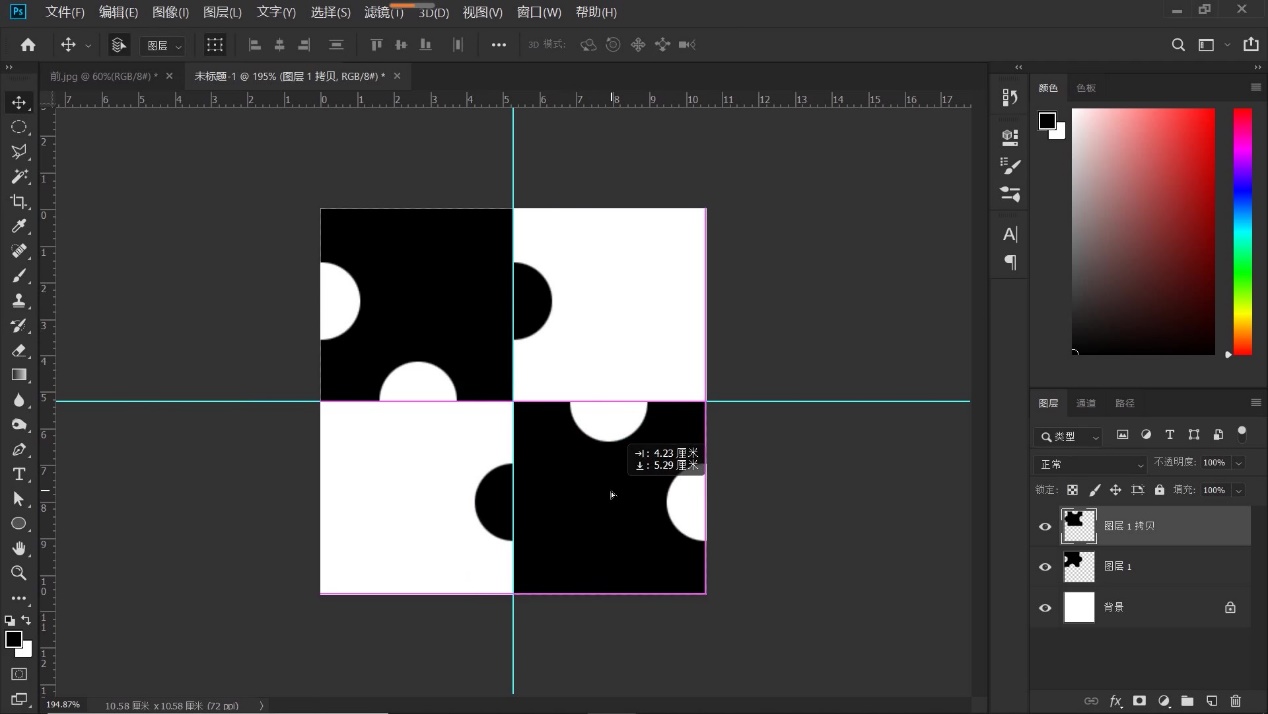Add a layer mask using the mask icon
This screenshot has height=714, width=1268.
coord(1139,701)
